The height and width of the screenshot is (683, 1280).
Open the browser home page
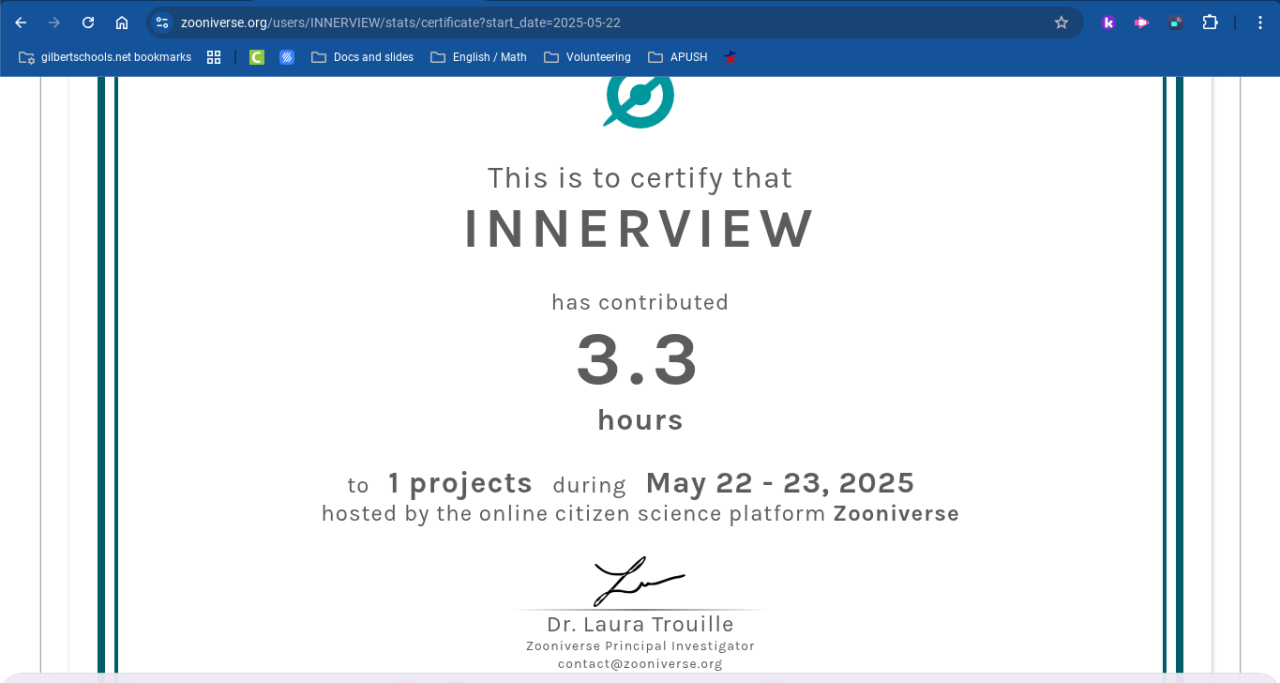tap(122, 22)
